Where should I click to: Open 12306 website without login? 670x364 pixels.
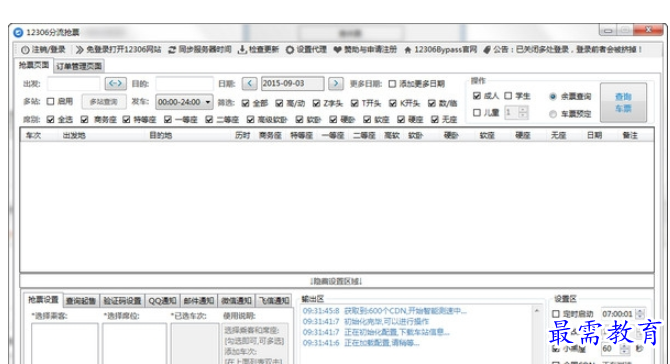tap(118, 50)
